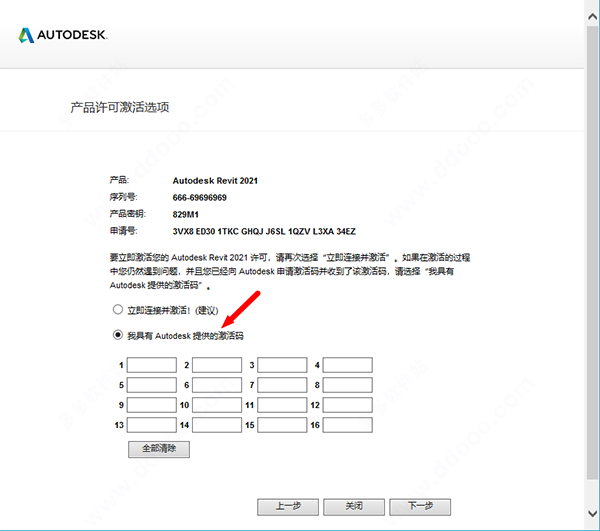The height and width of the screenshot is (531, 600).
Task: Click the 全部清除 button
Action: point(159,450)
